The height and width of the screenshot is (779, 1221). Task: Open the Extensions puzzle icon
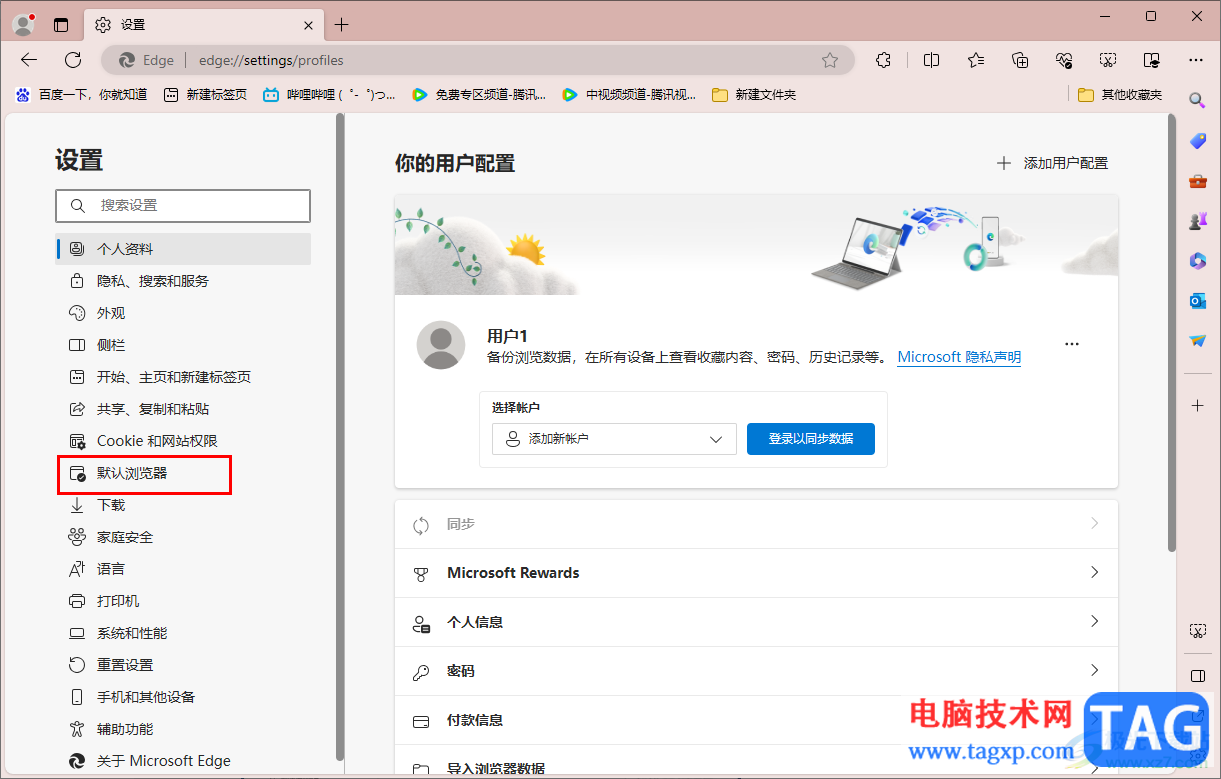coord(883,60)
